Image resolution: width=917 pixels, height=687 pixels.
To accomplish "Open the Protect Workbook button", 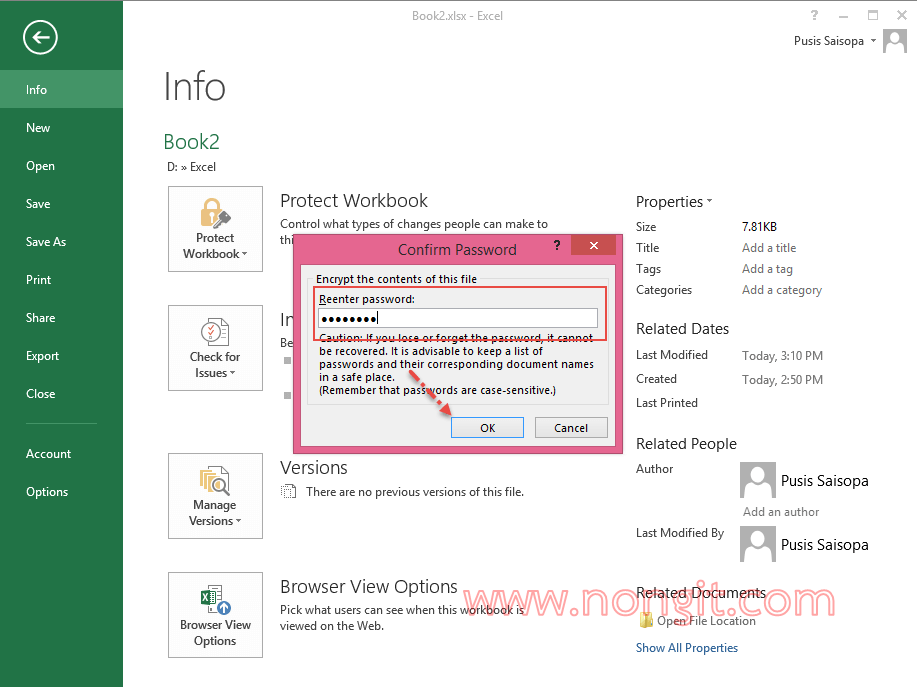I will [215, 229].
